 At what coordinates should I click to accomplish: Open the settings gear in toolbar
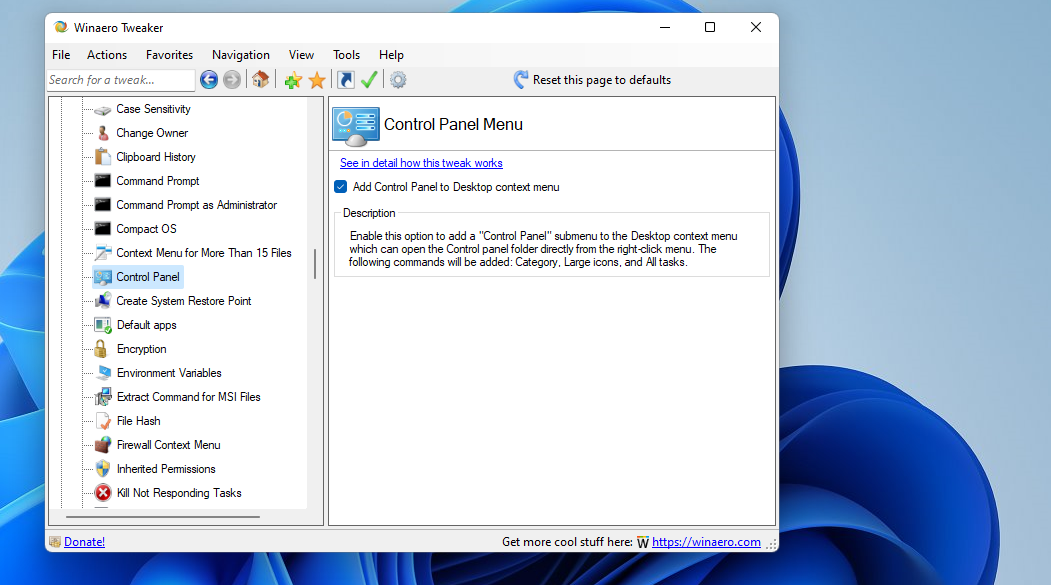tap(397, 79)
